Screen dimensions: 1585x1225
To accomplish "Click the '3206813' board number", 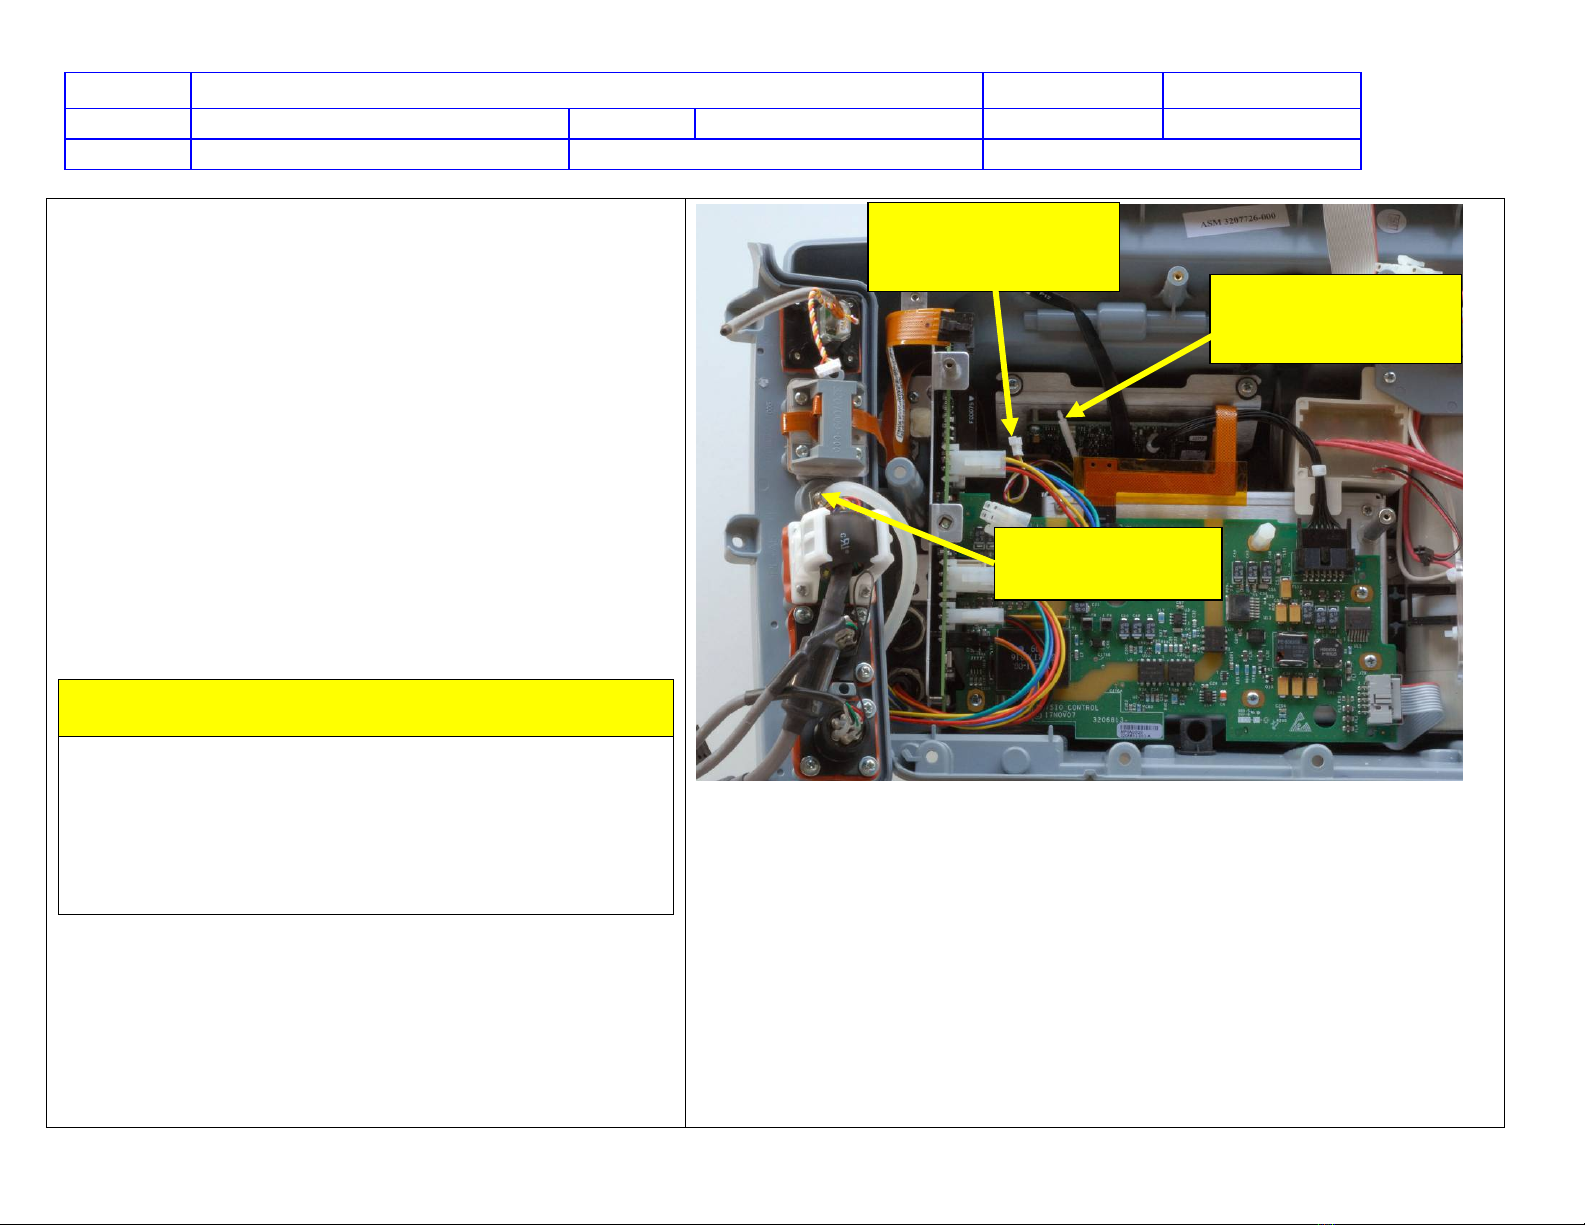I will coord(1109,720).
